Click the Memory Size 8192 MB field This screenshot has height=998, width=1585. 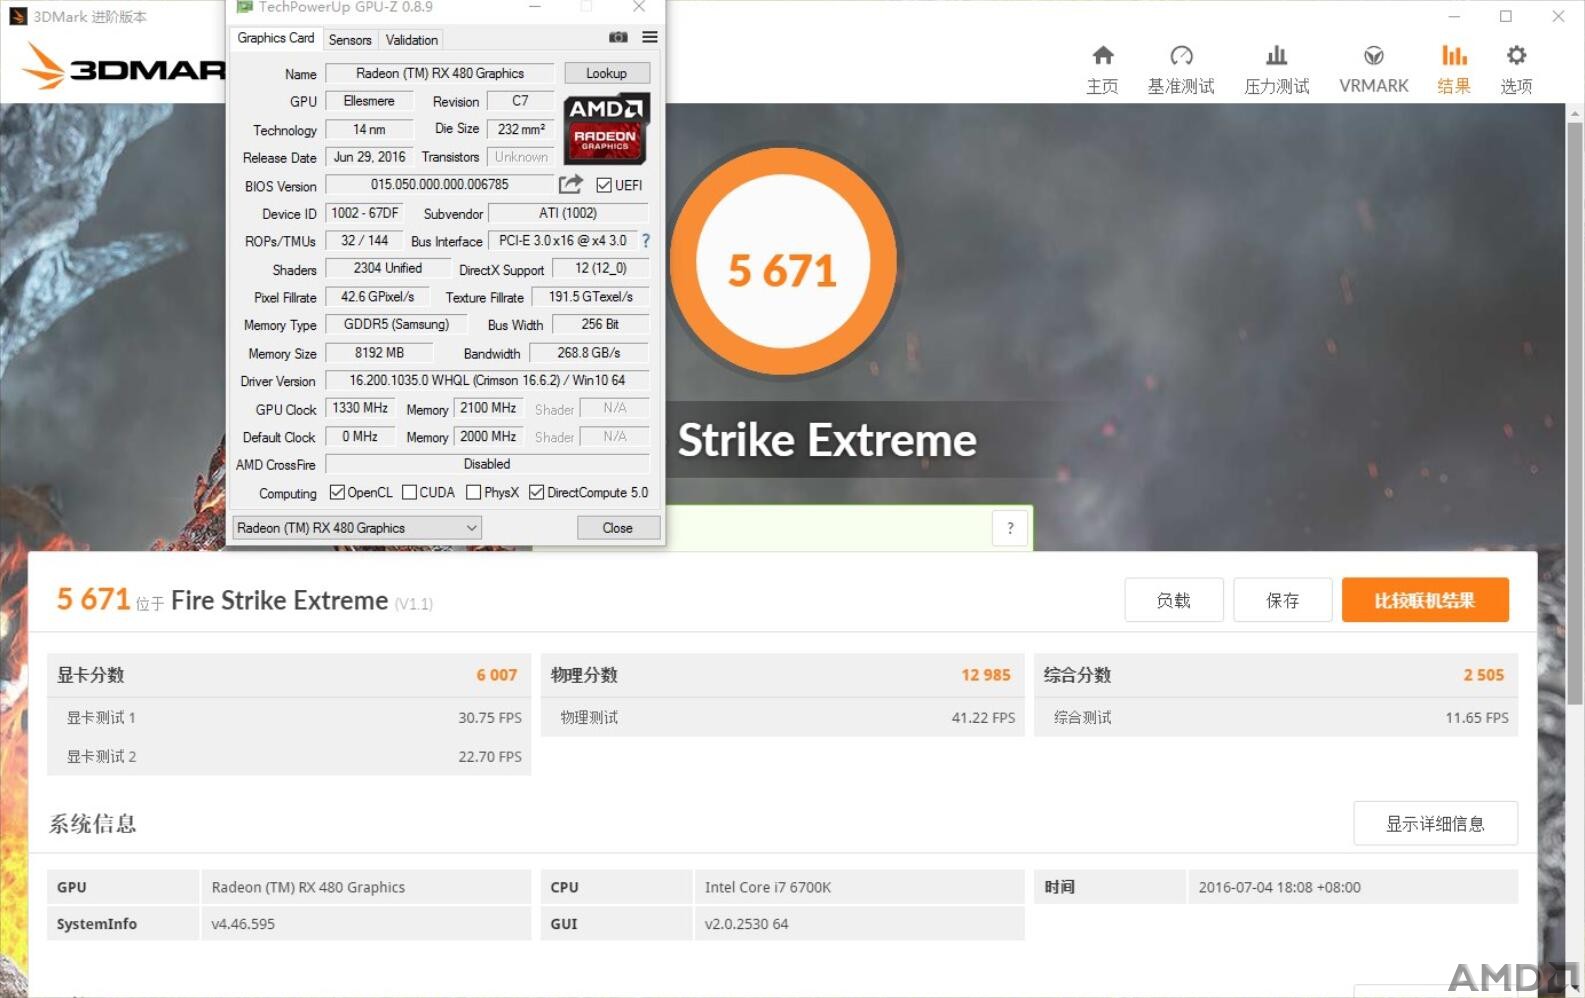tap(379, 353)
